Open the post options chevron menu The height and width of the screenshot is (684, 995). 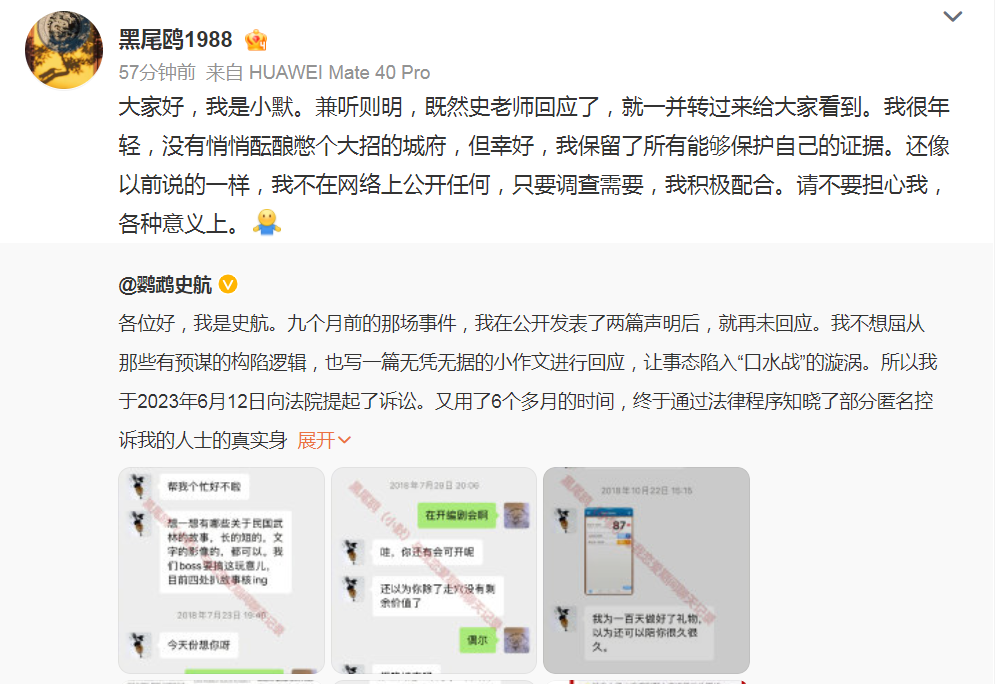pos(952,16)
